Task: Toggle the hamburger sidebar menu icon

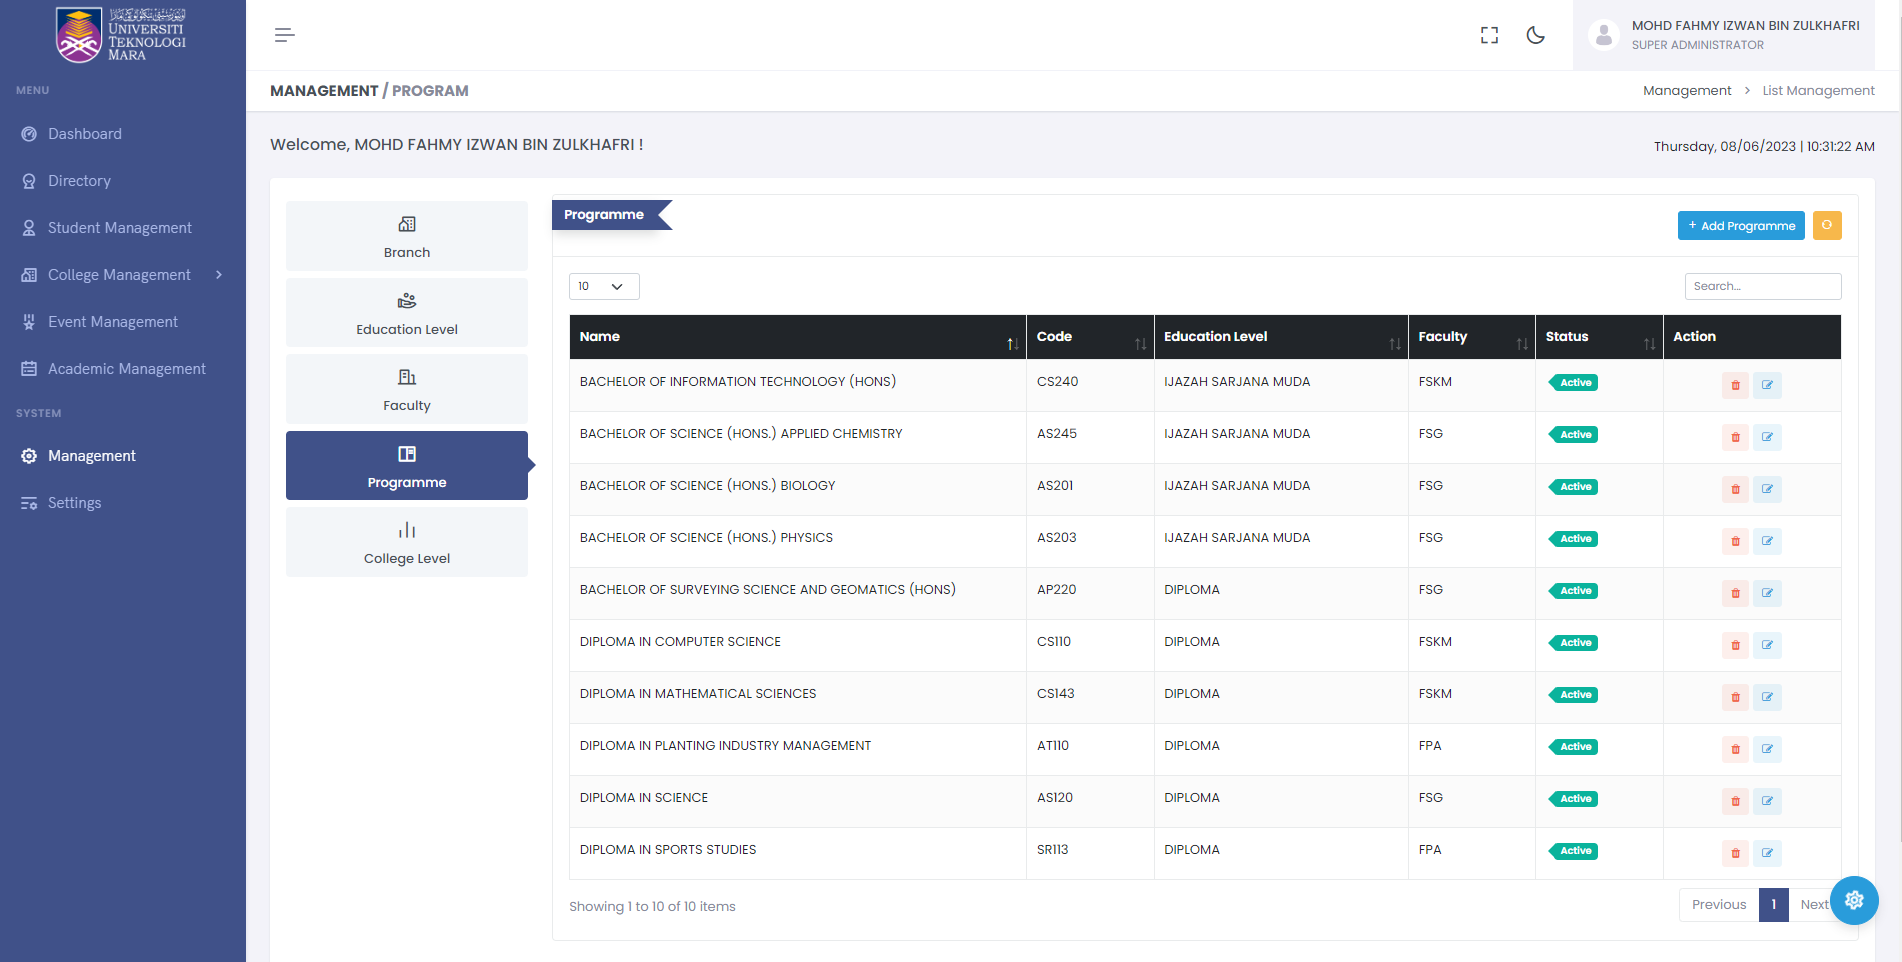Action: coord(284,35)
